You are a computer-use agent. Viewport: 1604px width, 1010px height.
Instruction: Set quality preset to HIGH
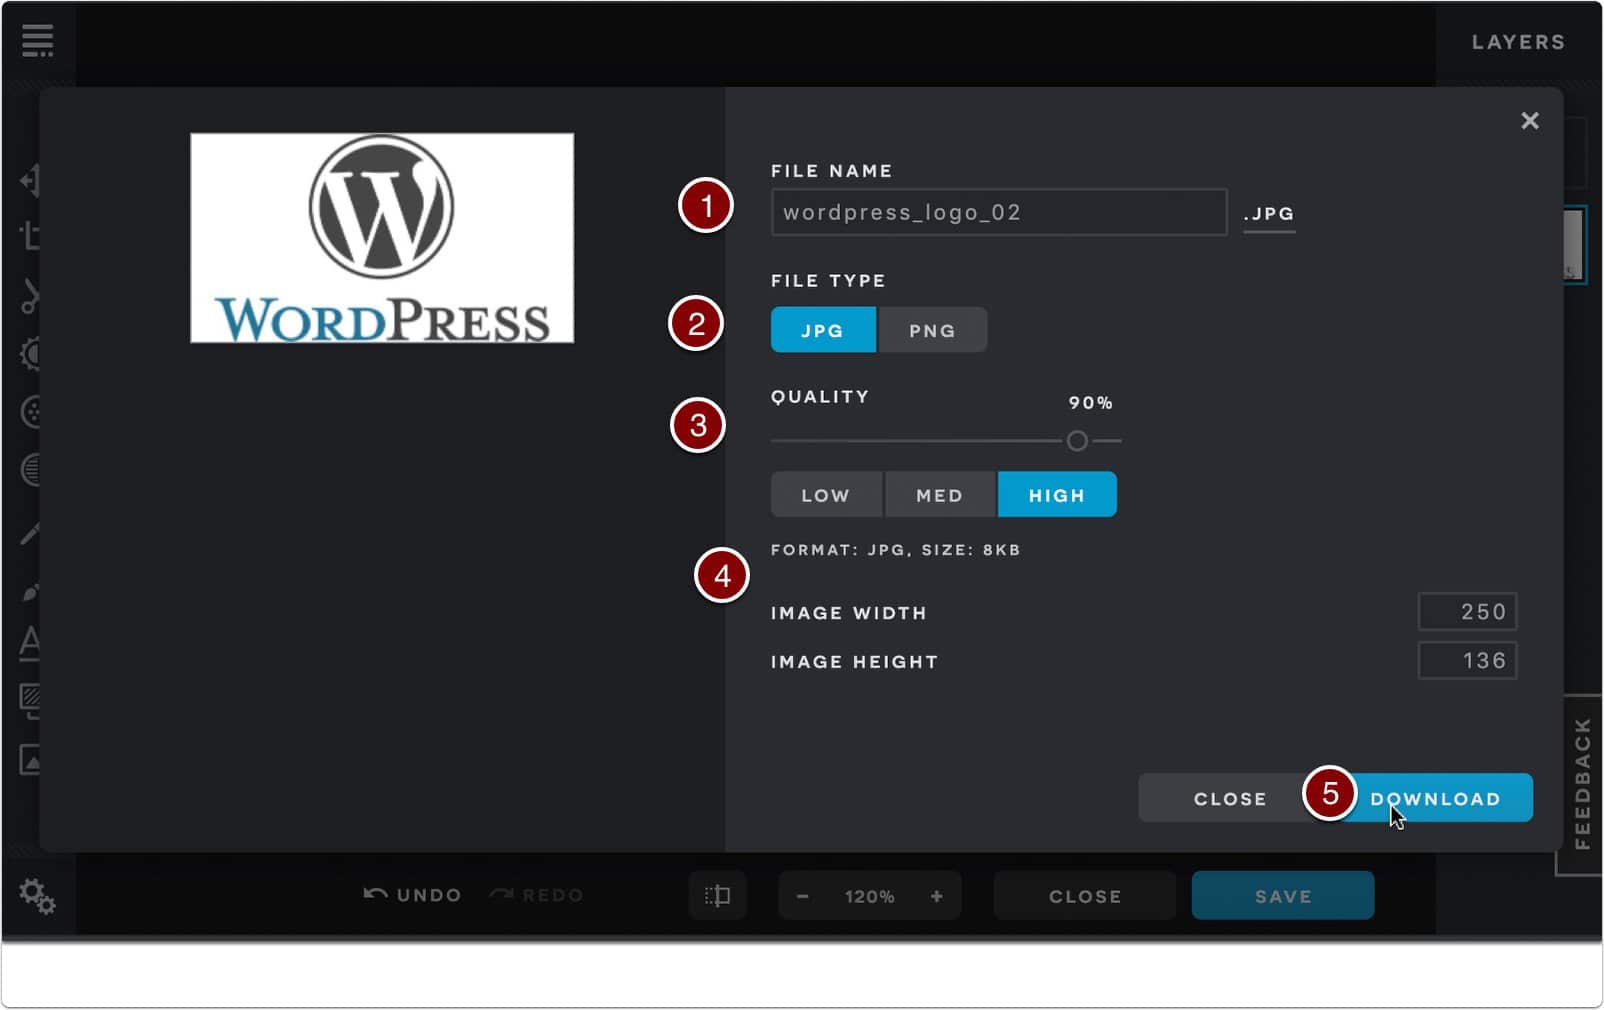click(x=1057, y=495)
